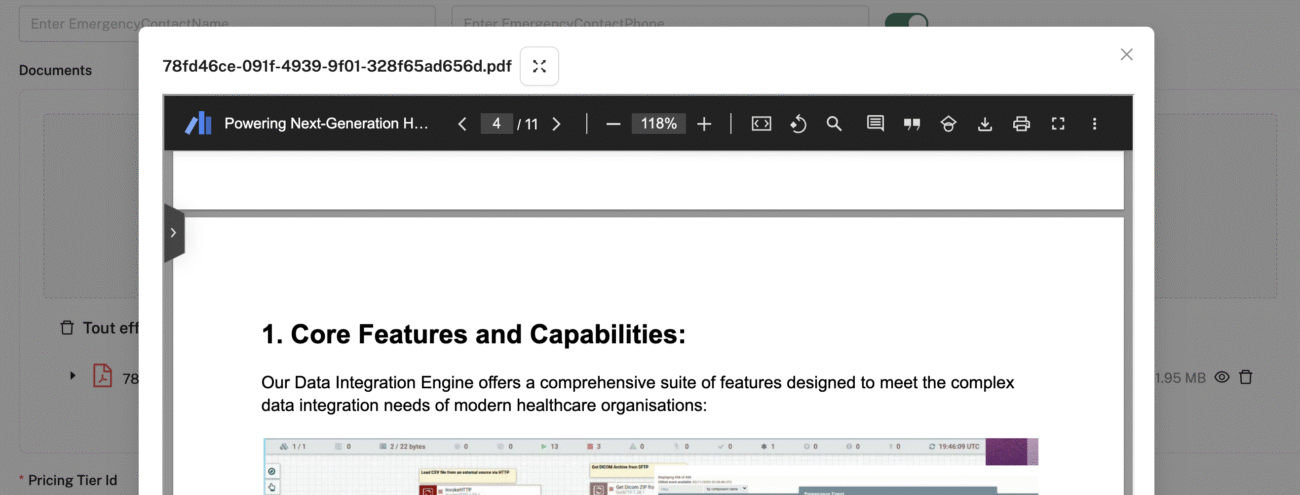The image size is (1300, 495).
Task: Click the embedded screenshot image in PDF
Action: pos(650,466)
